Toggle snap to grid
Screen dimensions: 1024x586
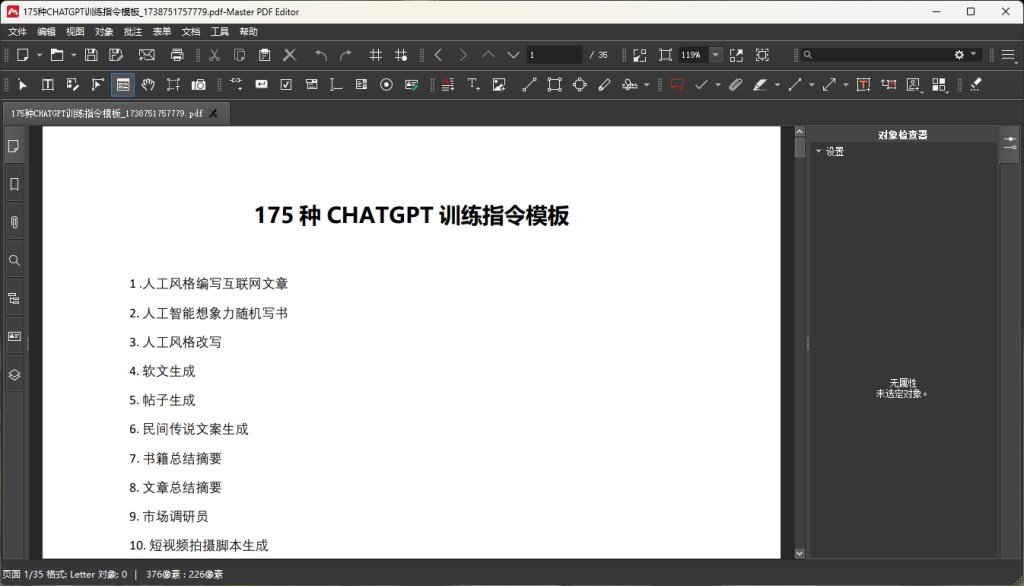[x=401, y=55]
